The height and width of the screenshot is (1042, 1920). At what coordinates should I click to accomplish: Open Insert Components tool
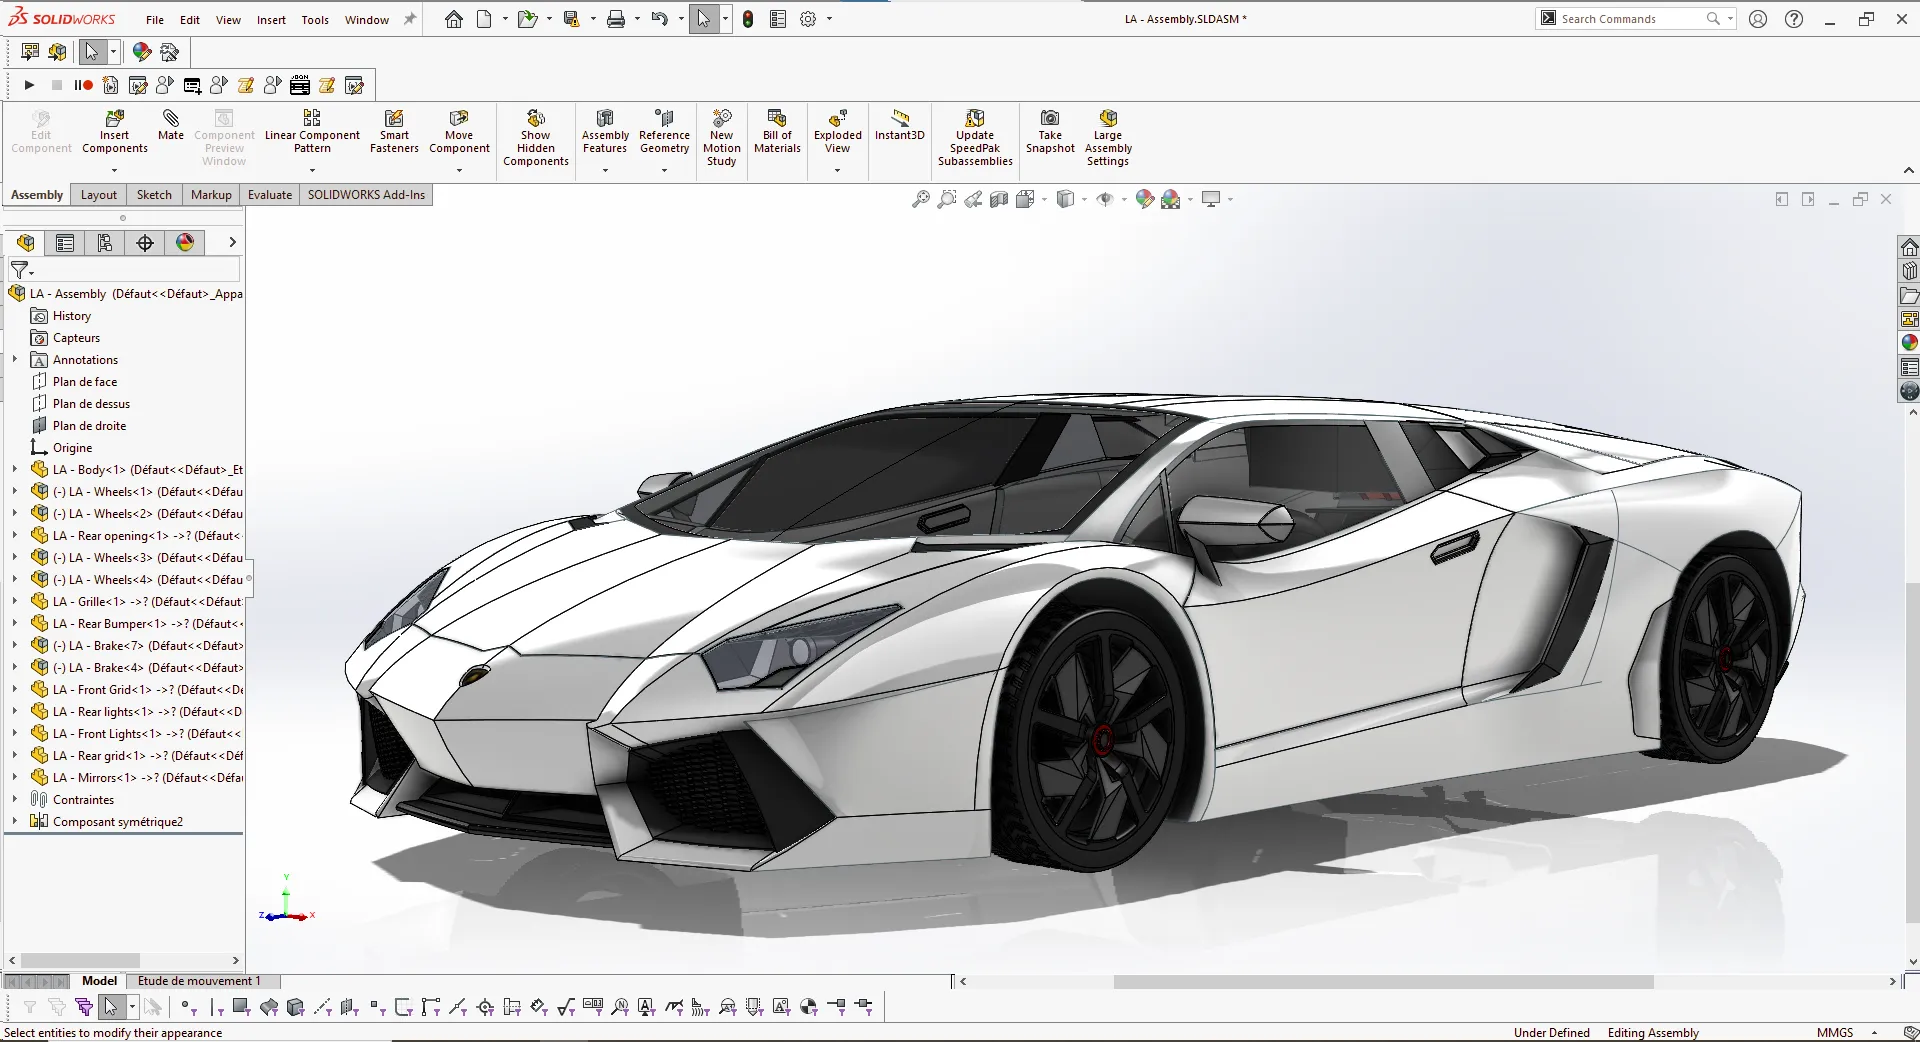tap(115, 132)
